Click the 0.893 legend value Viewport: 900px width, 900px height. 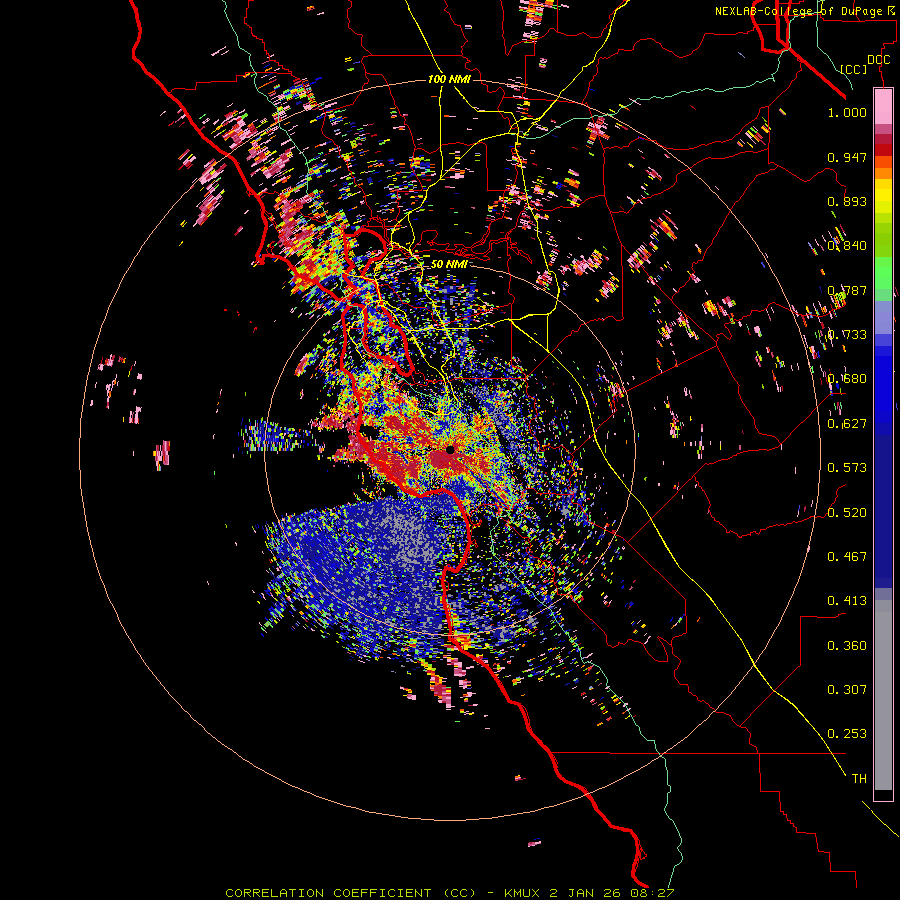tap(847, 201)
